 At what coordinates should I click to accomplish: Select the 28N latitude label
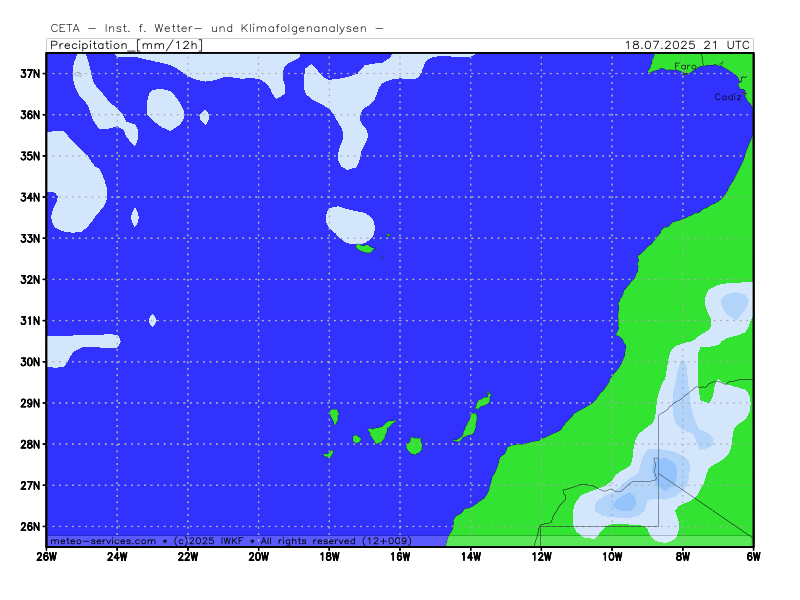(x=30, y=444)
